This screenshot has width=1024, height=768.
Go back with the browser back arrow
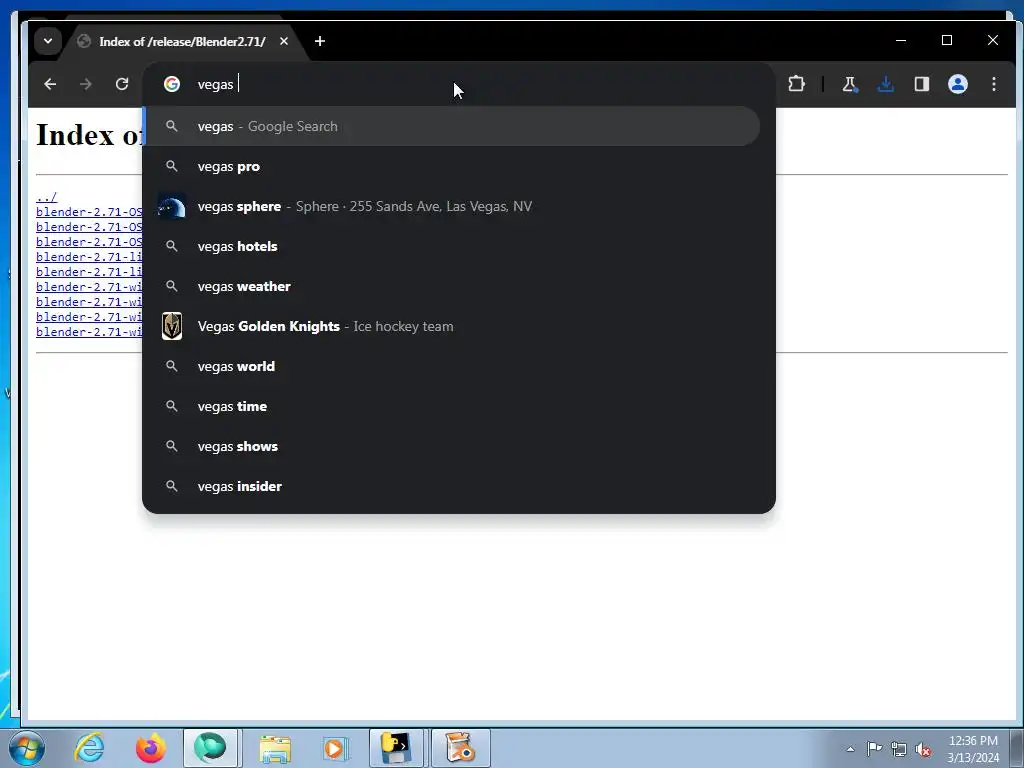click(50, 84)
